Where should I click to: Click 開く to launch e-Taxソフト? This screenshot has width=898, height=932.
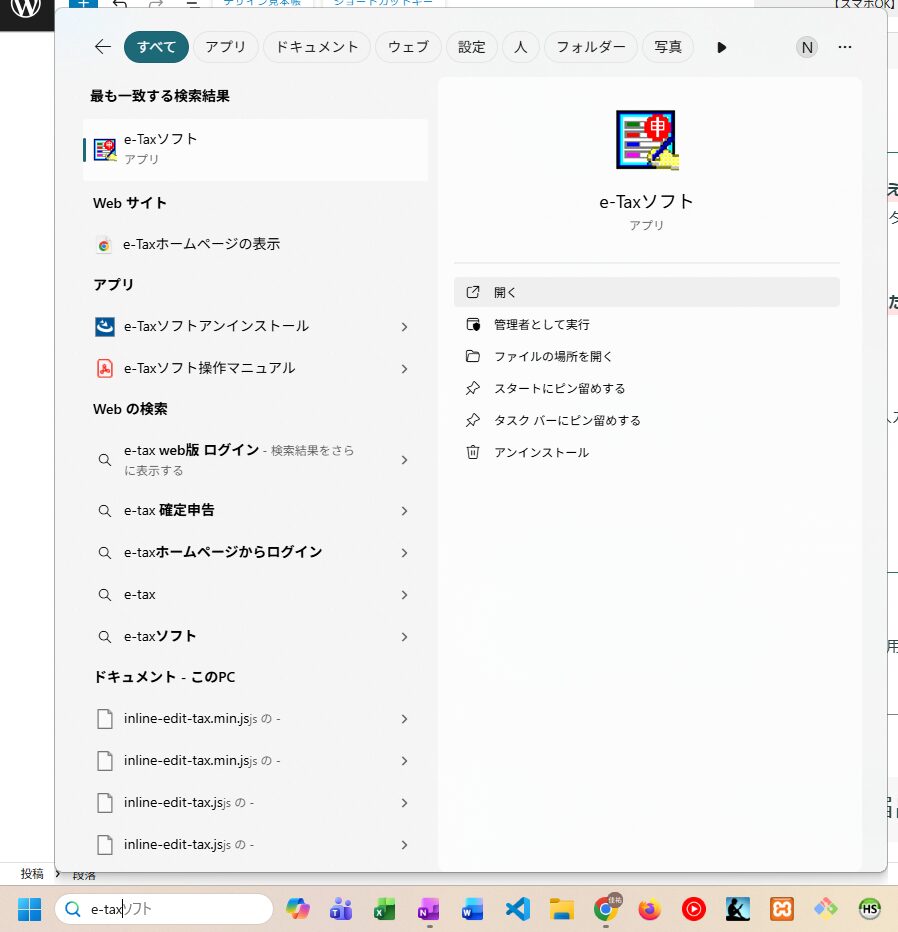click(x=646, y=292)
